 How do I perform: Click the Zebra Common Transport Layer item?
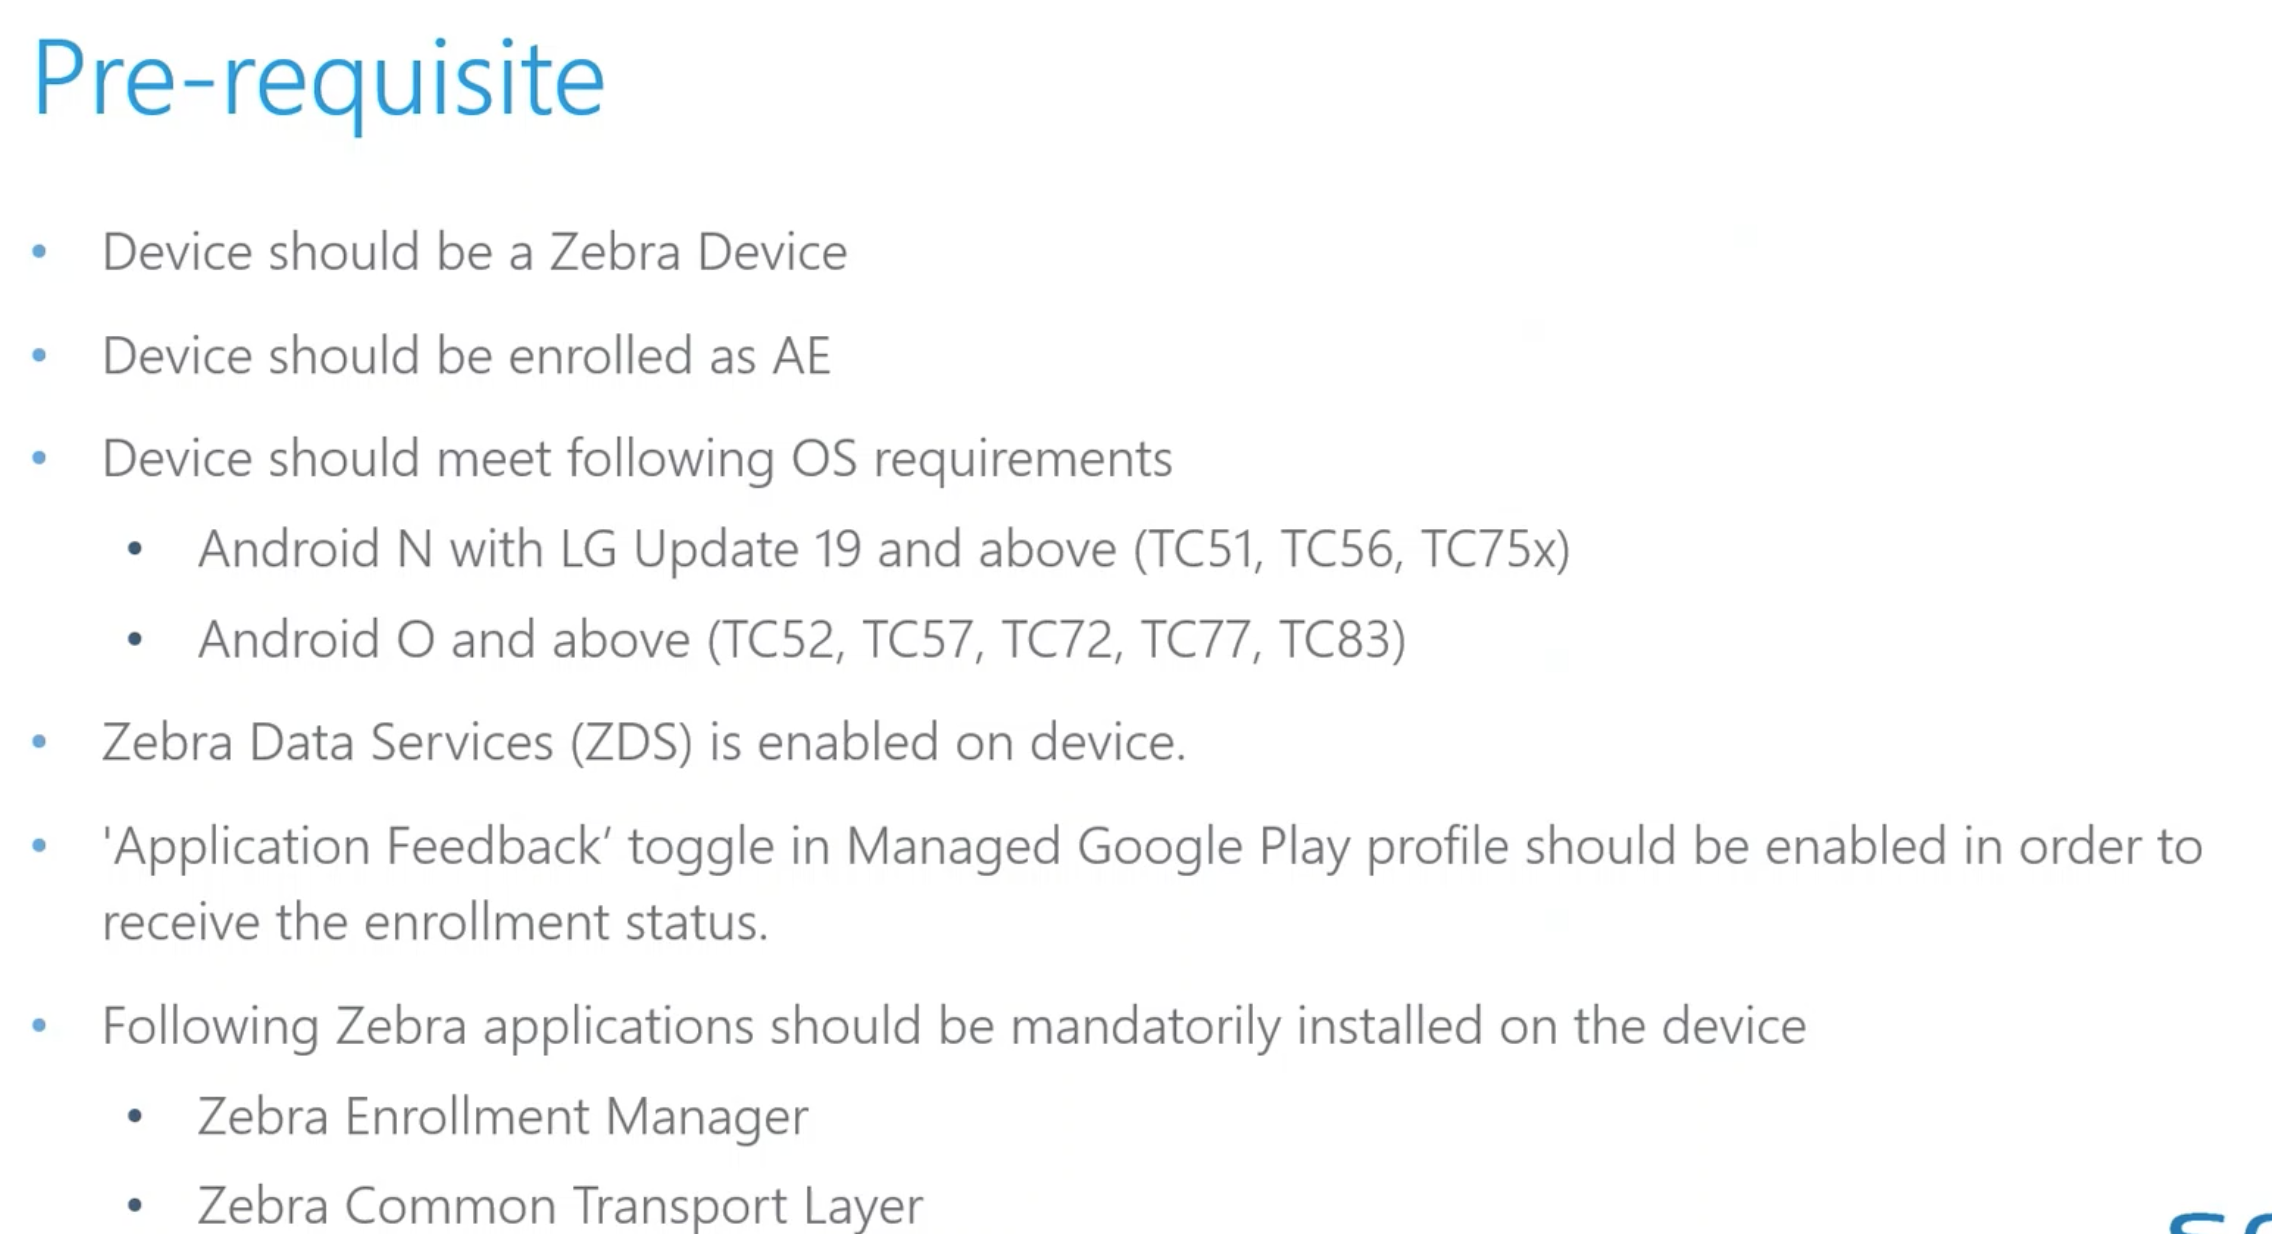coord(559,1206)
